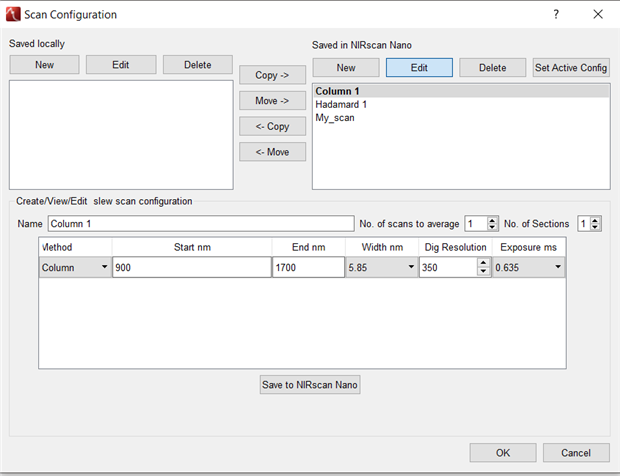
Task: Click Delete under Saved in NIRscan Nano
Action: 492,68
